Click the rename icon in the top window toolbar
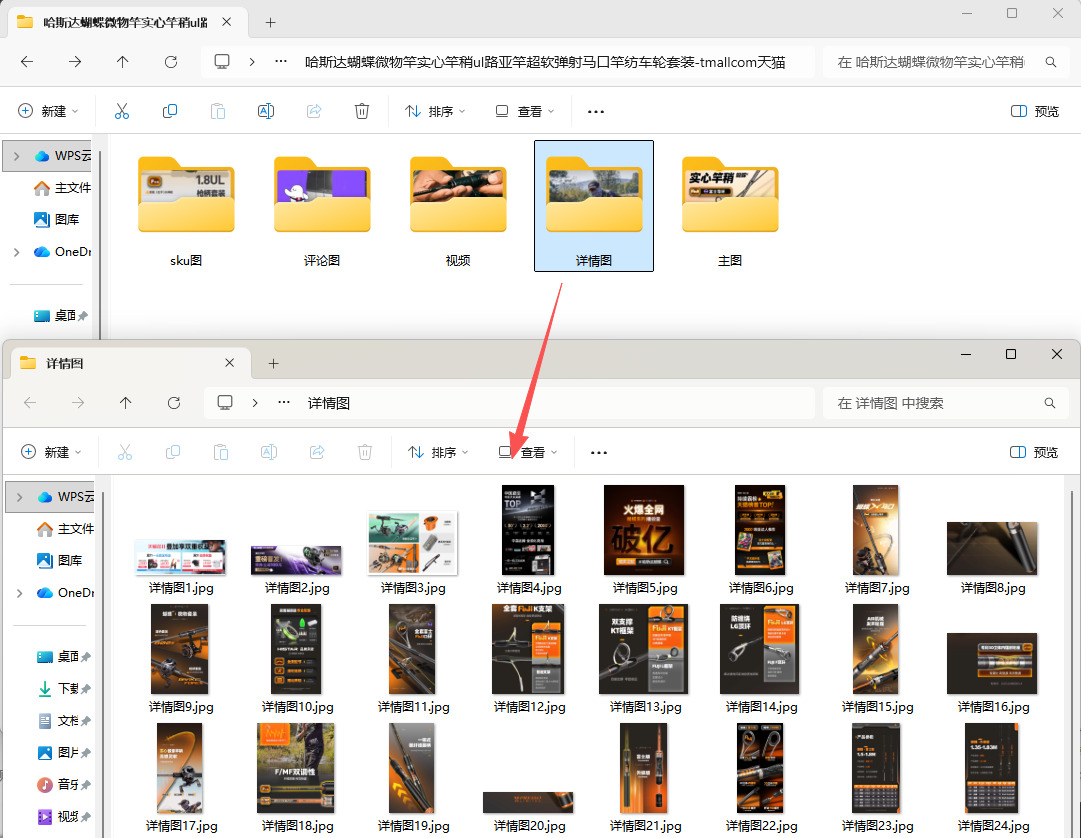 (x=266, y=111)
